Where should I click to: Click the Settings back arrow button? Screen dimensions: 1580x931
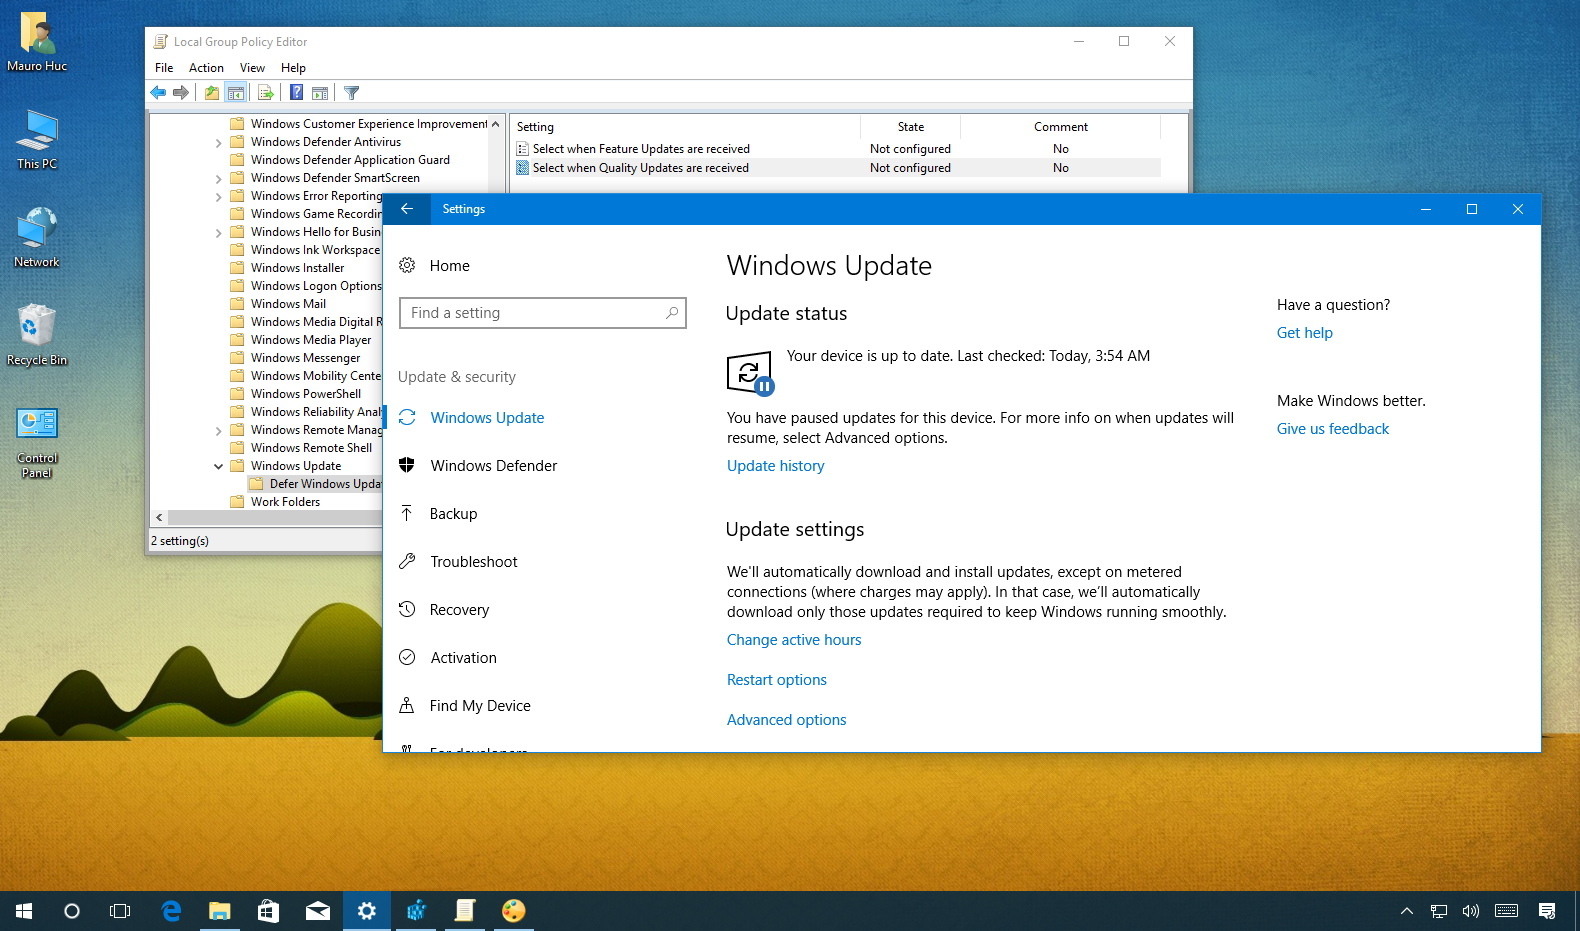[407, 209]
